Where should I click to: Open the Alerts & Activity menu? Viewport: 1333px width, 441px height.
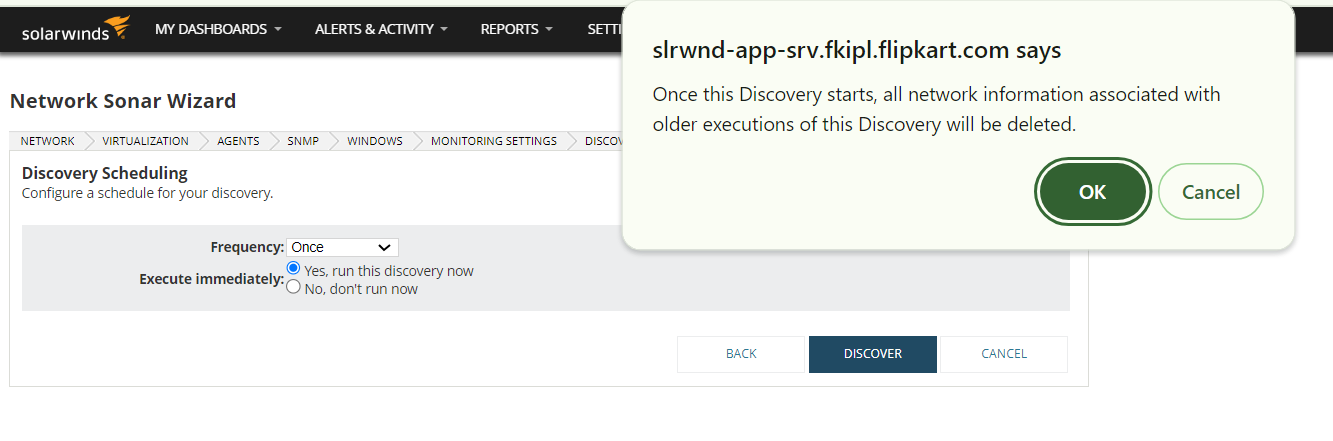[x=381, y=29]
